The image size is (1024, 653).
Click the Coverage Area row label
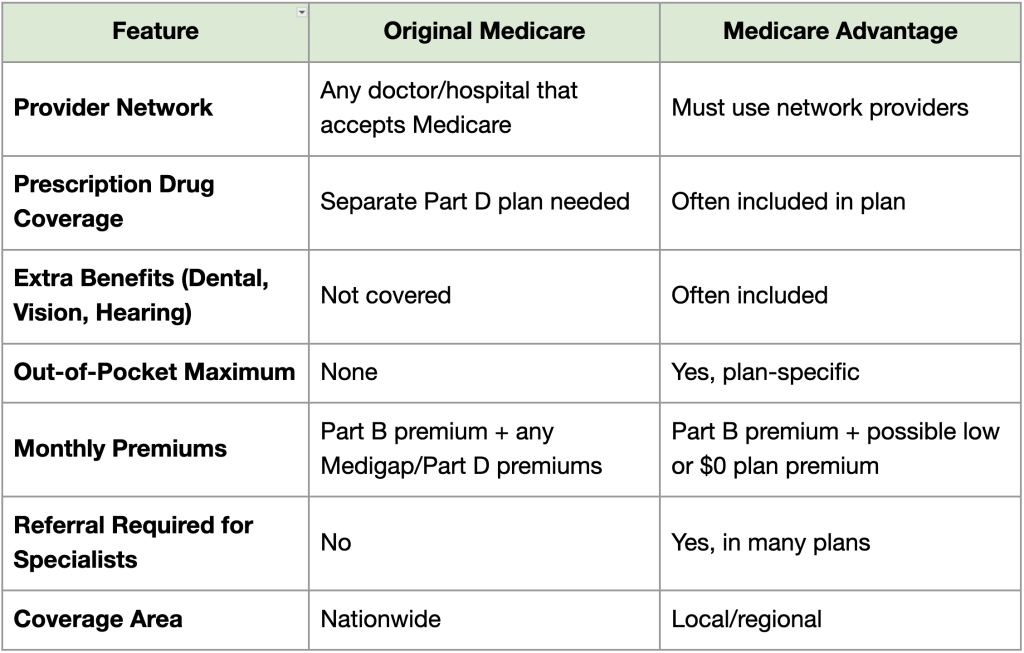[98, 619]
